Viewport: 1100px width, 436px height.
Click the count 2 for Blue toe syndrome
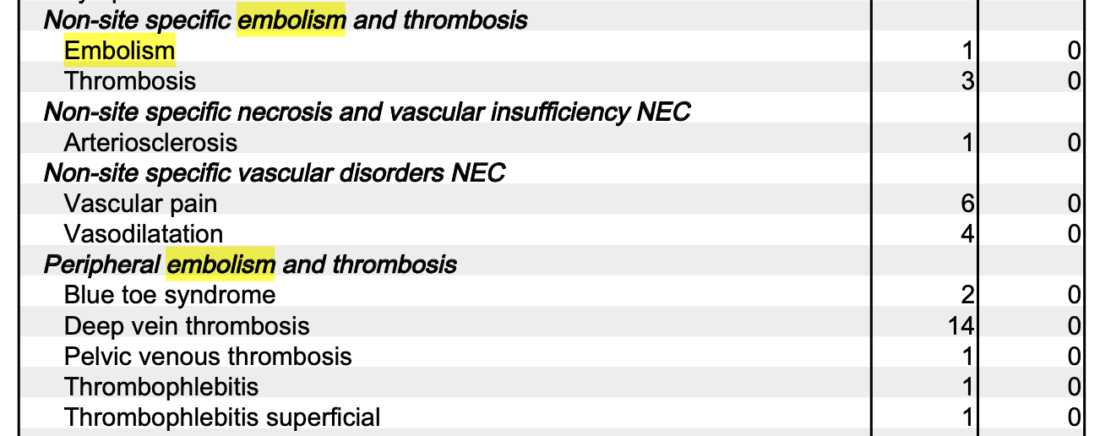coord(967,295)
